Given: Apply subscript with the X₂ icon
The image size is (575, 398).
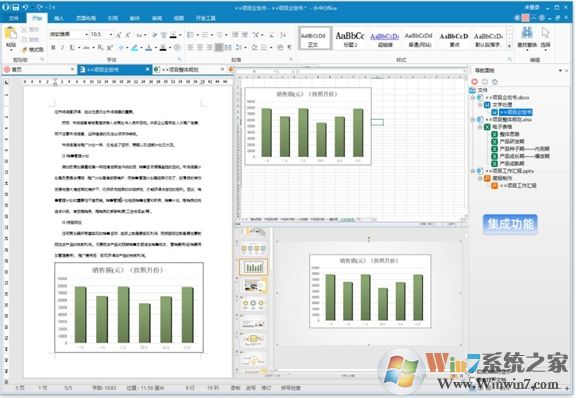Looking at the screenshot, I should (x=100, y=48).
